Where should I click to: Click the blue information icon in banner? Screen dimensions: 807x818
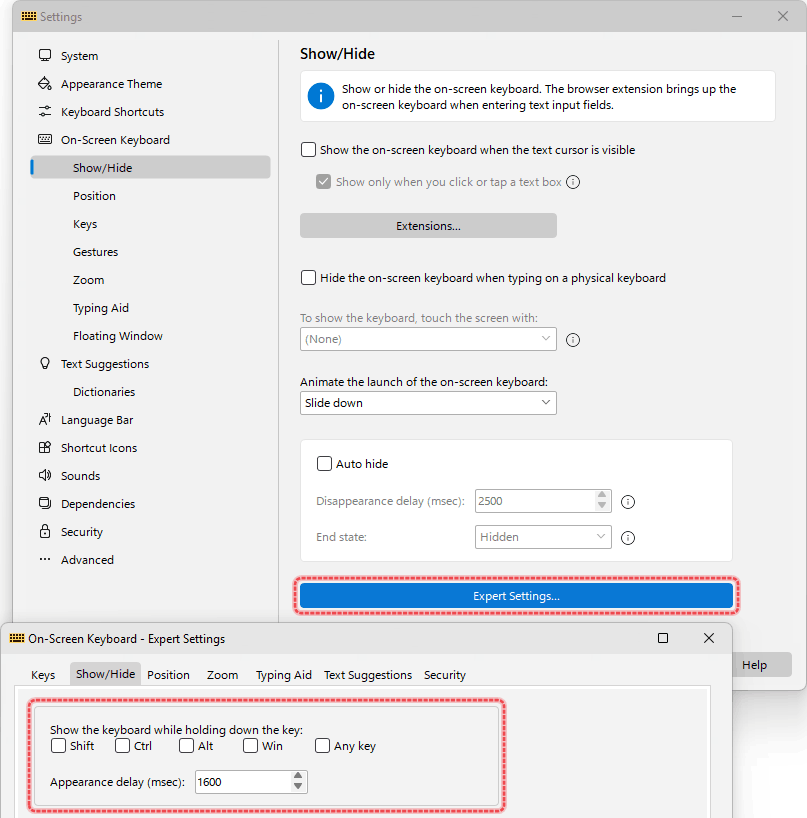(x=321, y=97)
